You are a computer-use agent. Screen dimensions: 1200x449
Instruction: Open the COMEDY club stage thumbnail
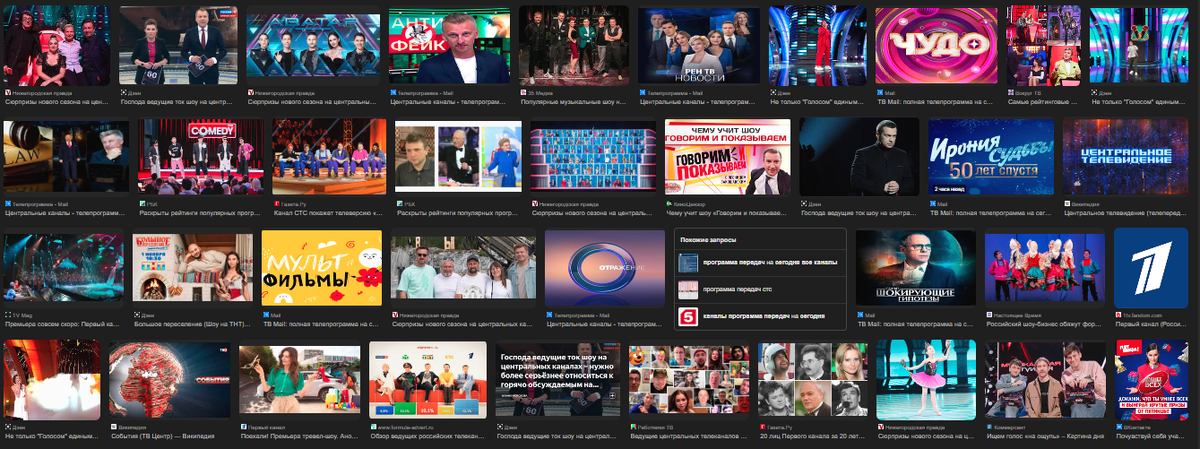click(x=200, y=156)
